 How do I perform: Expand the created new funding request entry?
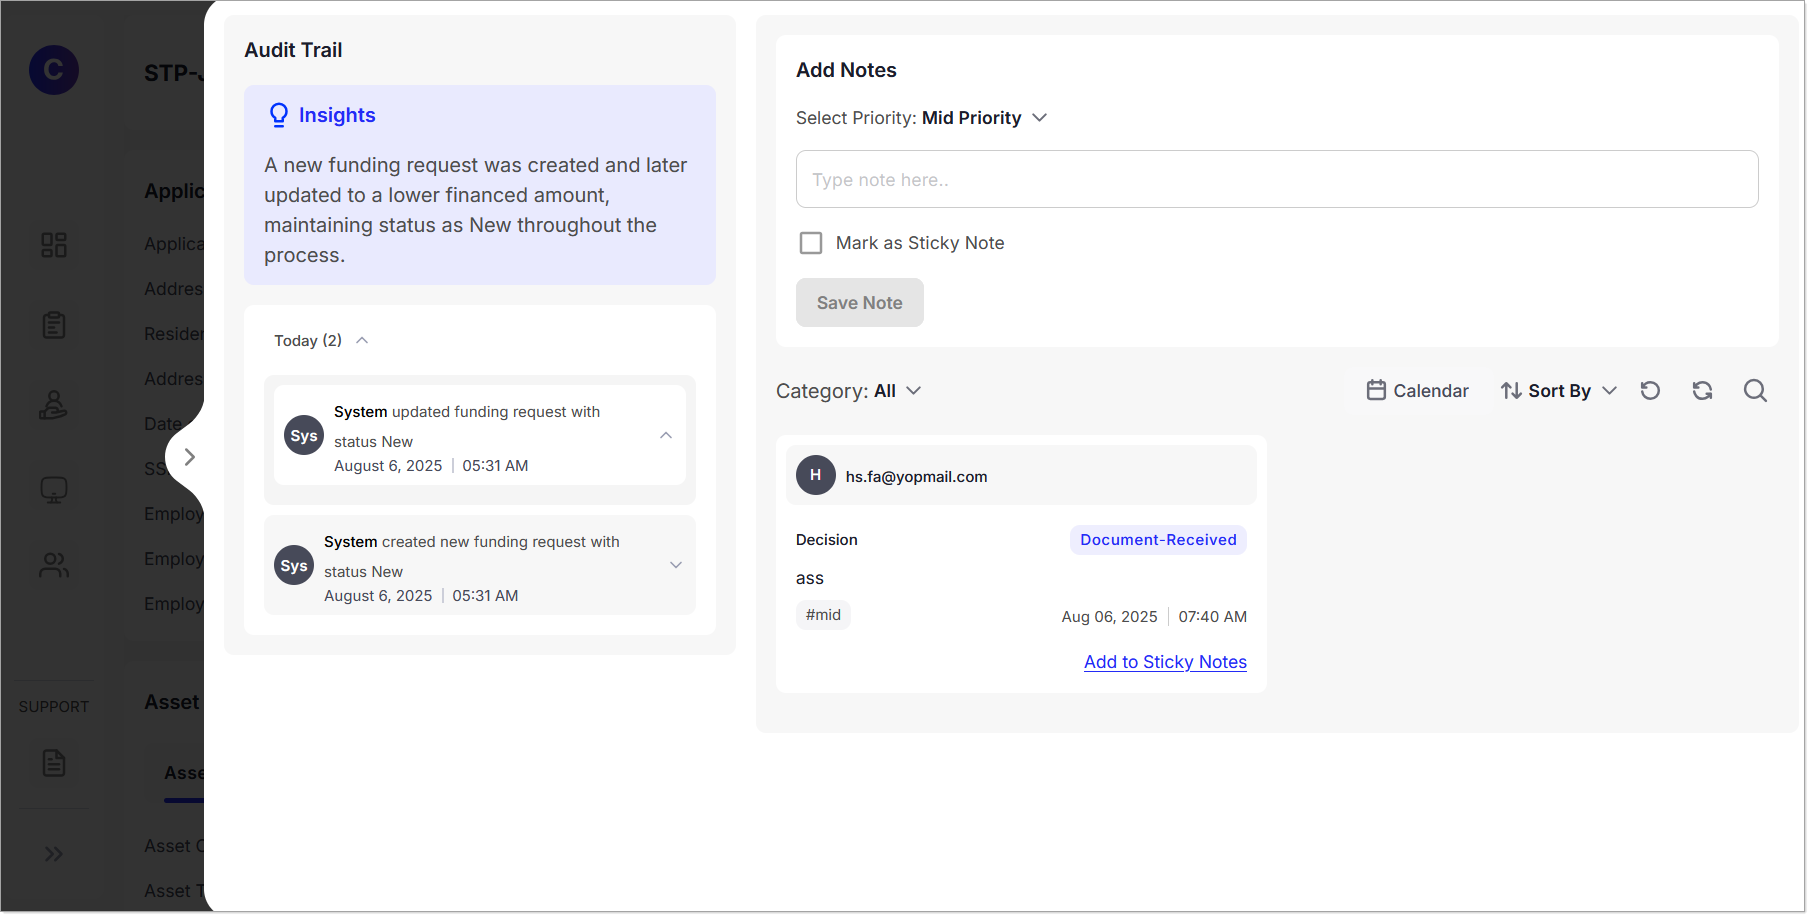pyautogui.click(x=676, y=566)
